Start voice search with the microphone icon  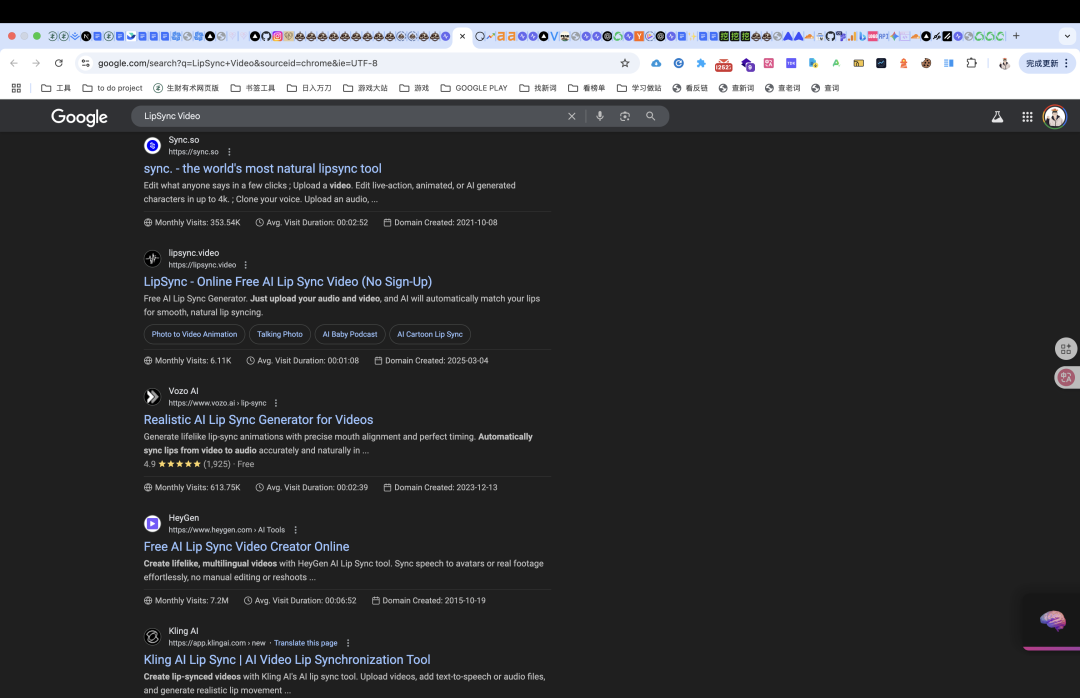click(600, 116)
